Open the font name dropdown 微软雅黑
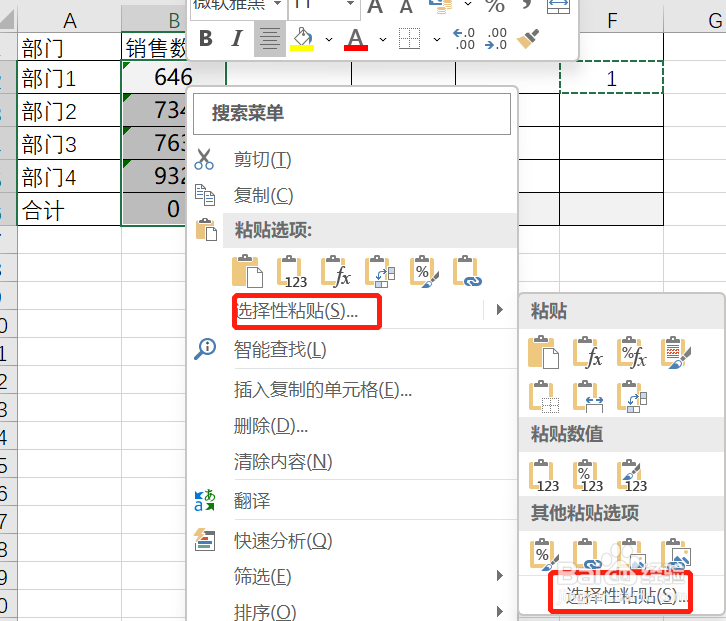 coord(277,4)
